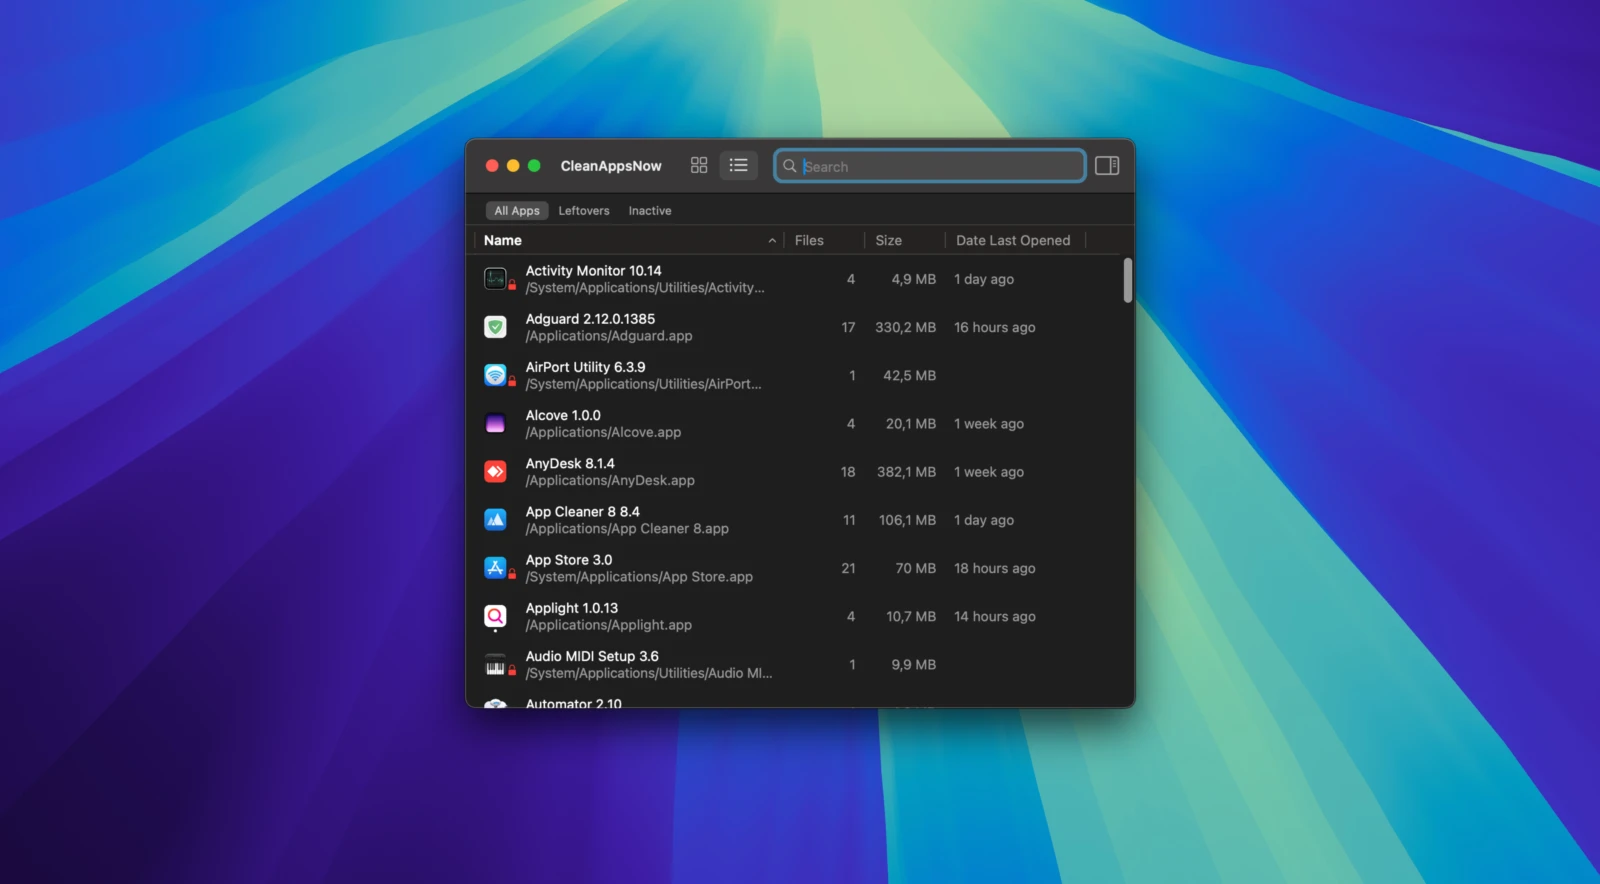Image resolution: width=1600 pixels, height=884 pixels.
Task: Sort by Date Last Opened column
Action: tap(1012, 241)
